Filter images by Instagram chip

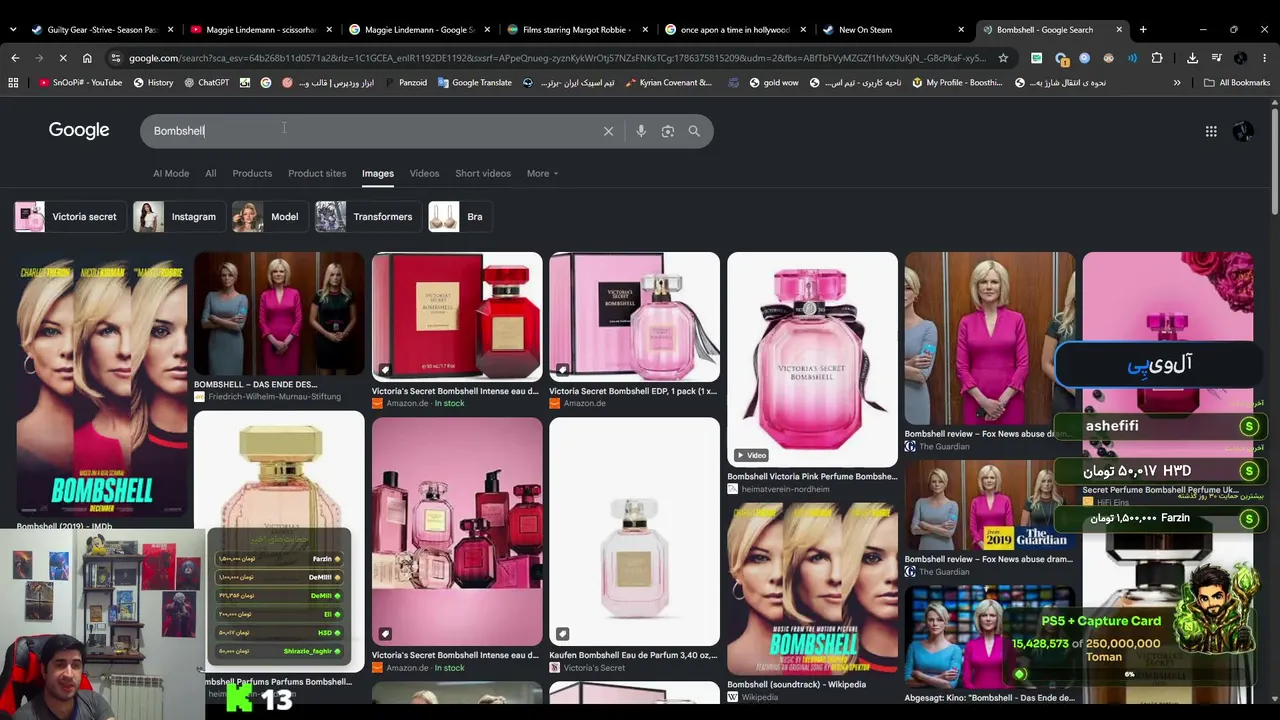[179, 217]
